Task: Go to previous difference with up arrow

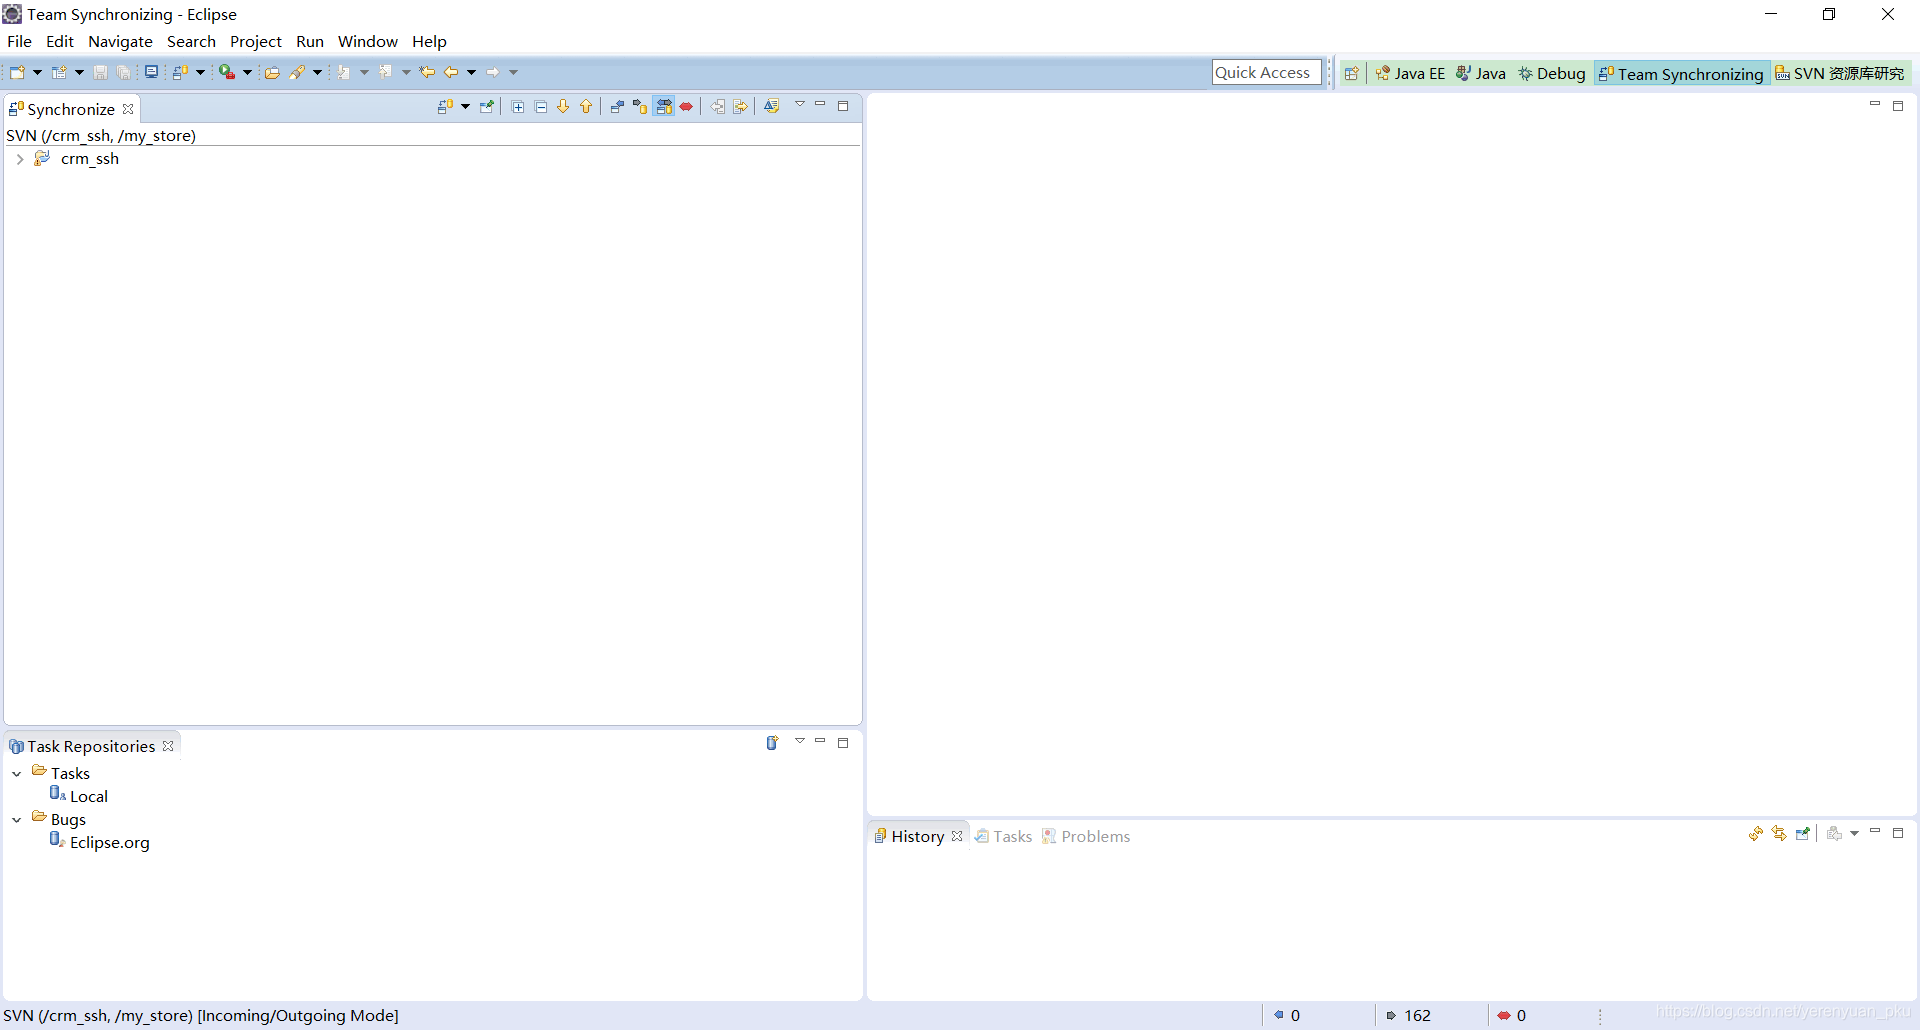Action: pyautogui.click(x=586, y=107)
